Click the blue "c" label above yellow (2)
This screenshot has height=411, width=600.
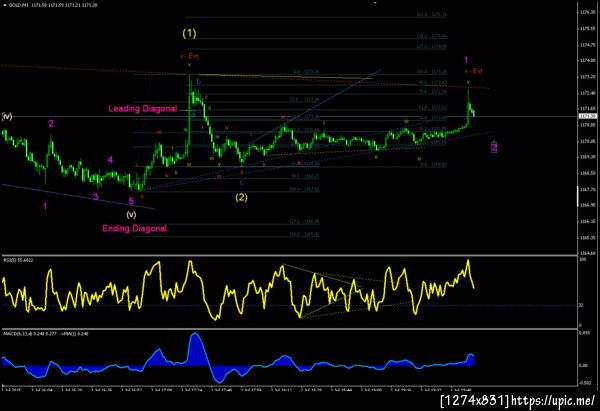(x=241, y=183)
